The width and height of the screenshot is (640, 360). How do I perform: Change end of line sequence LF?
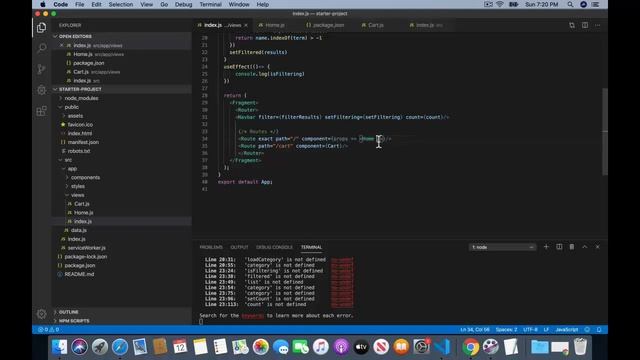[546, 329]
